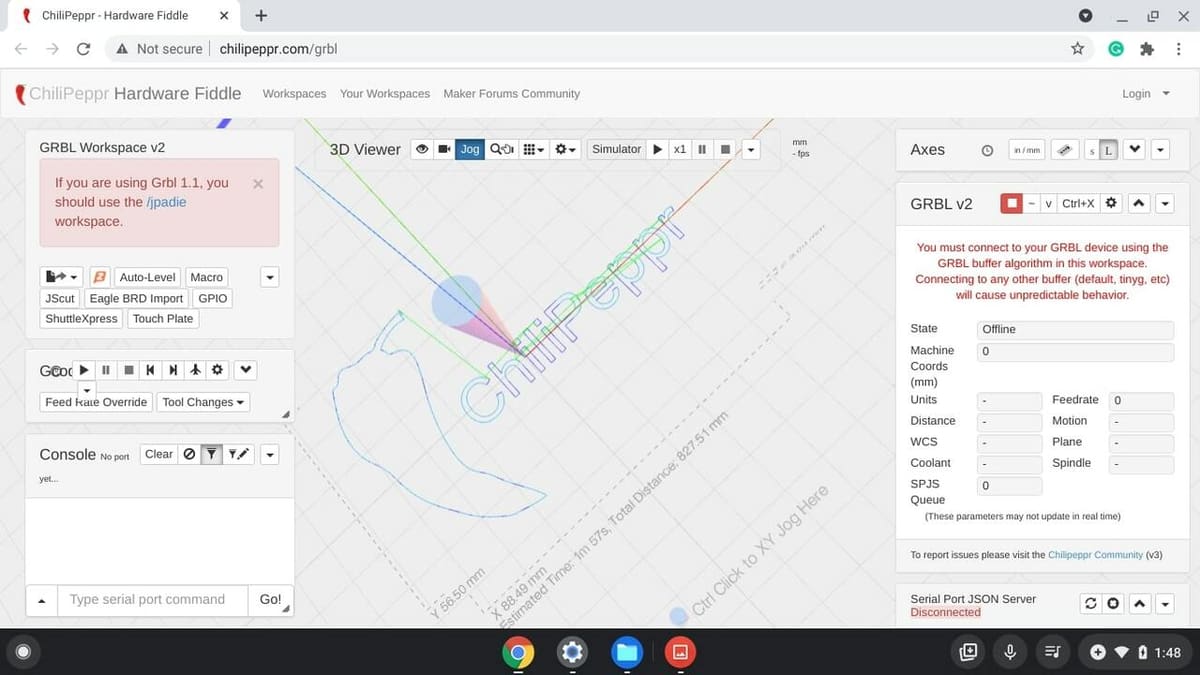Step backward in the Gcode widget

tap(150, 370)
